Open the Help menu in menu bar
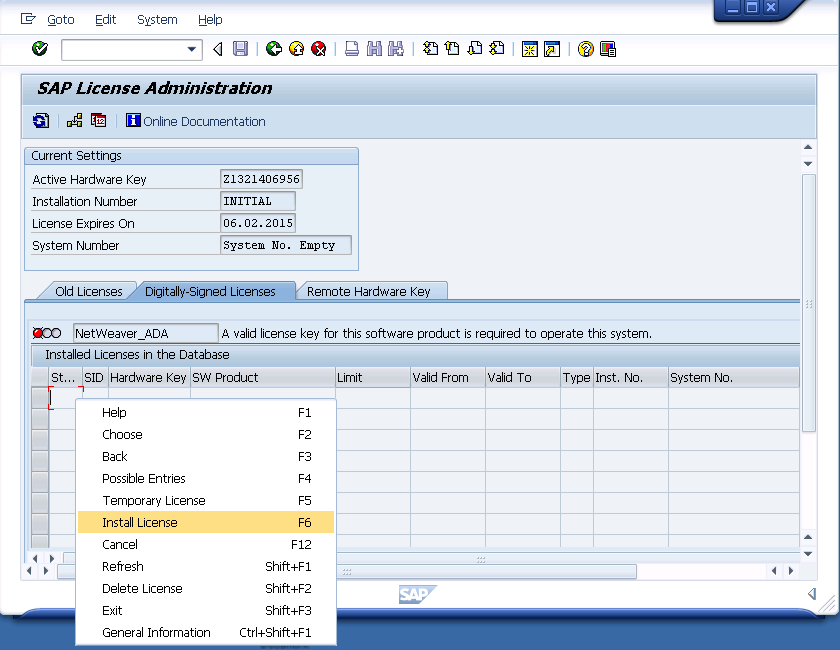840x650 pixels. pos(210,20)
